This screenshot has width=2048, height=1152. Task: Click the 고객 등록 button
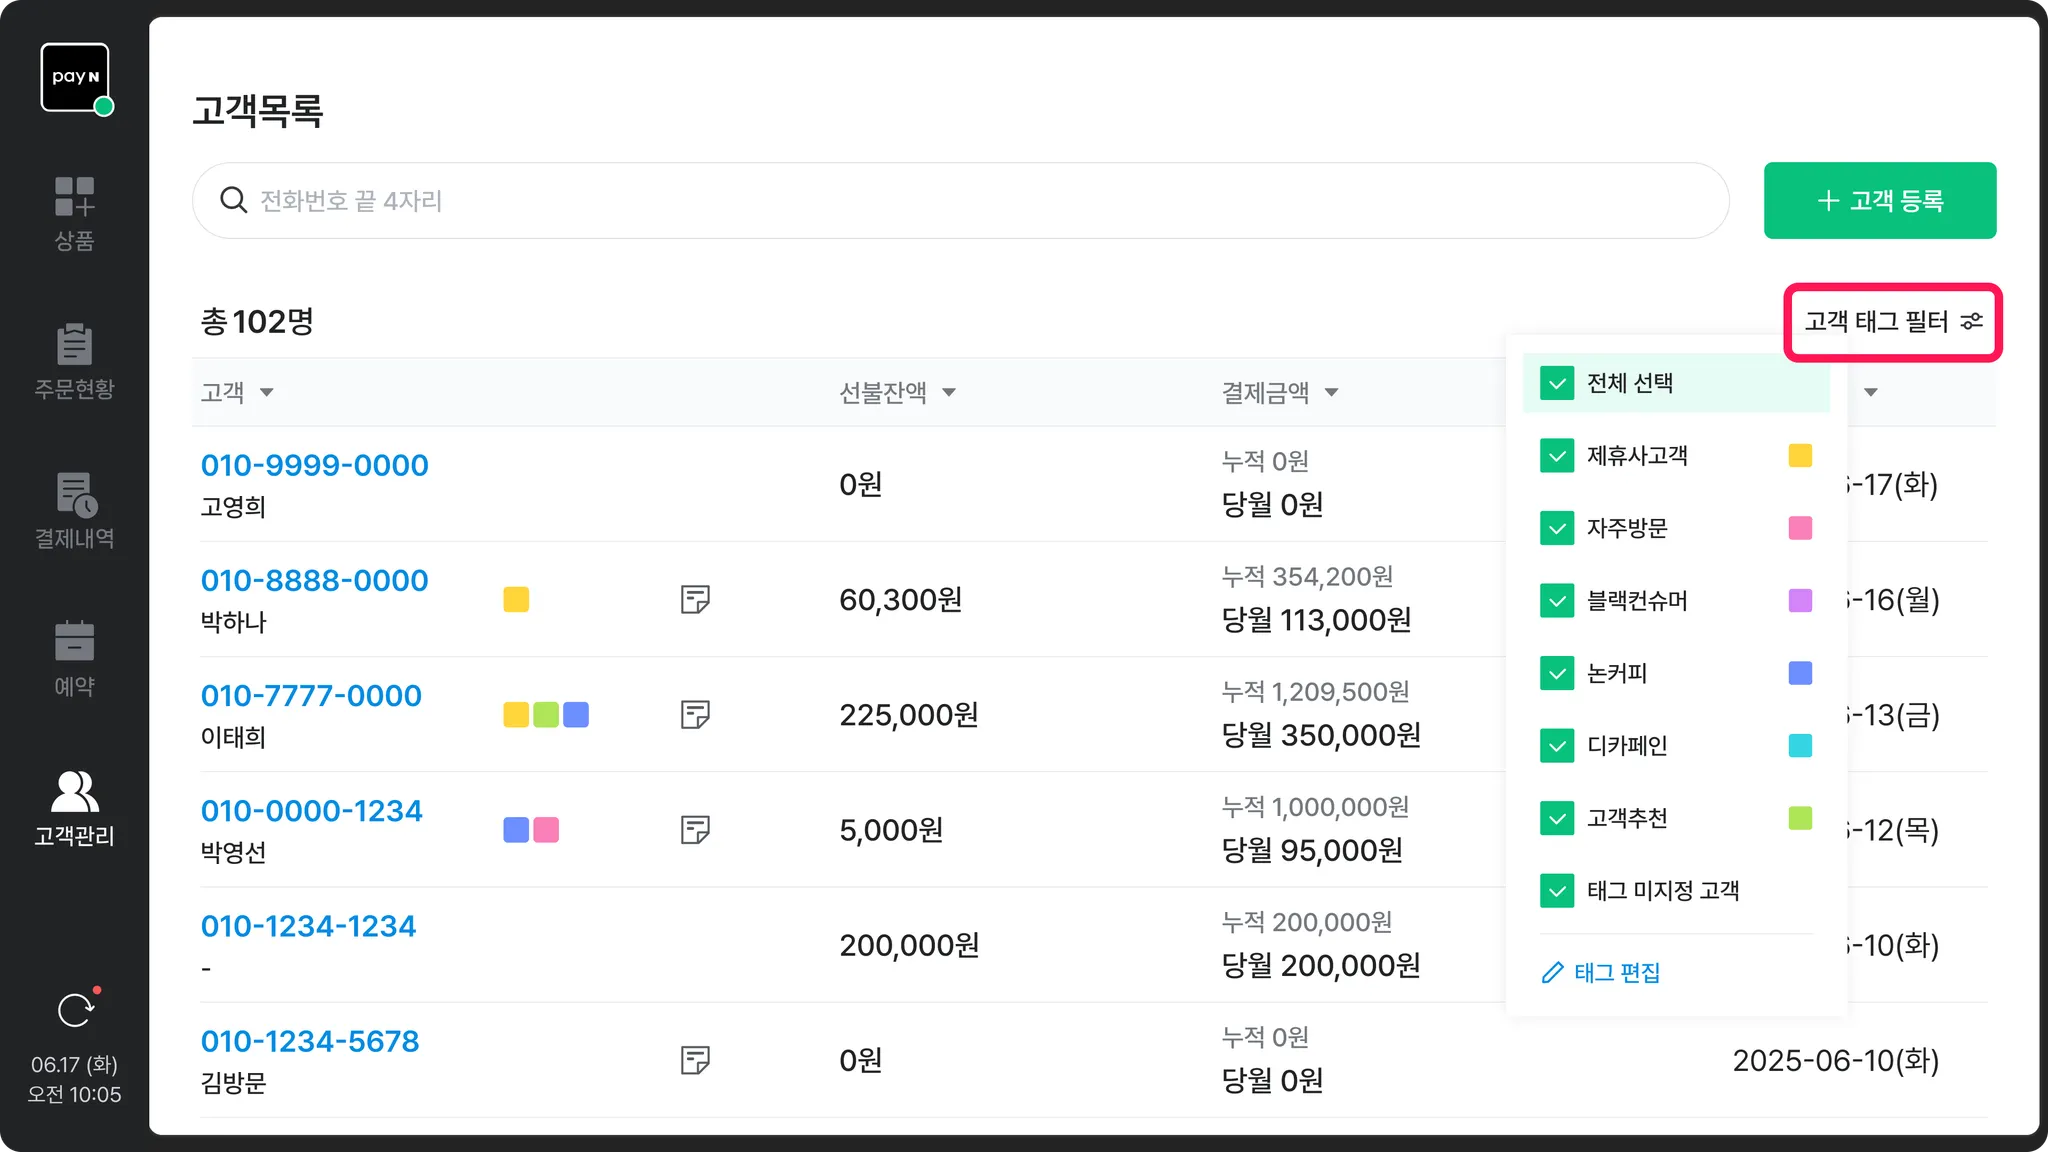click(x=1879, y=201)
